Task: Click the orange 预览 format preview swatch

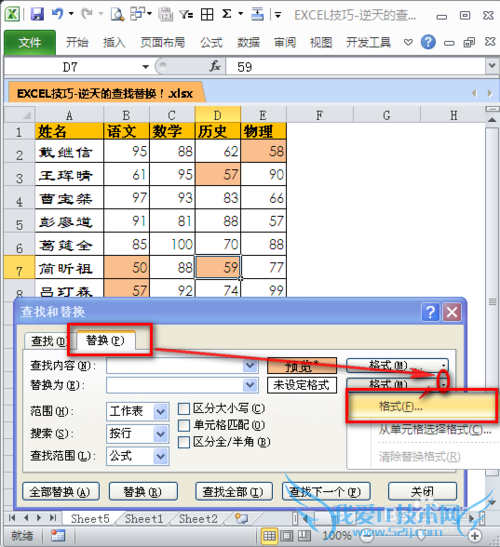Action: point(302,366)
